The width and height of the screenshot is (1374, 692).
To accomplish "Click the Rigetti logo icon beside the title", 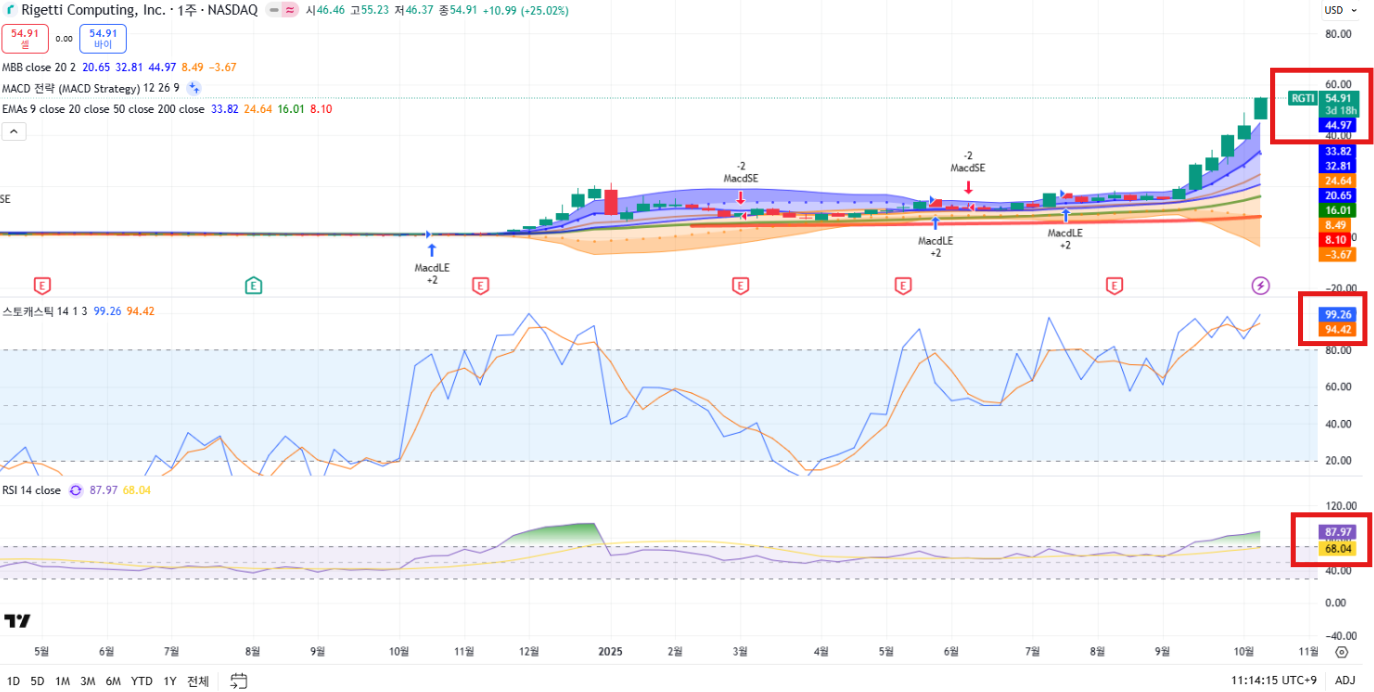I will tap(10, 10).
